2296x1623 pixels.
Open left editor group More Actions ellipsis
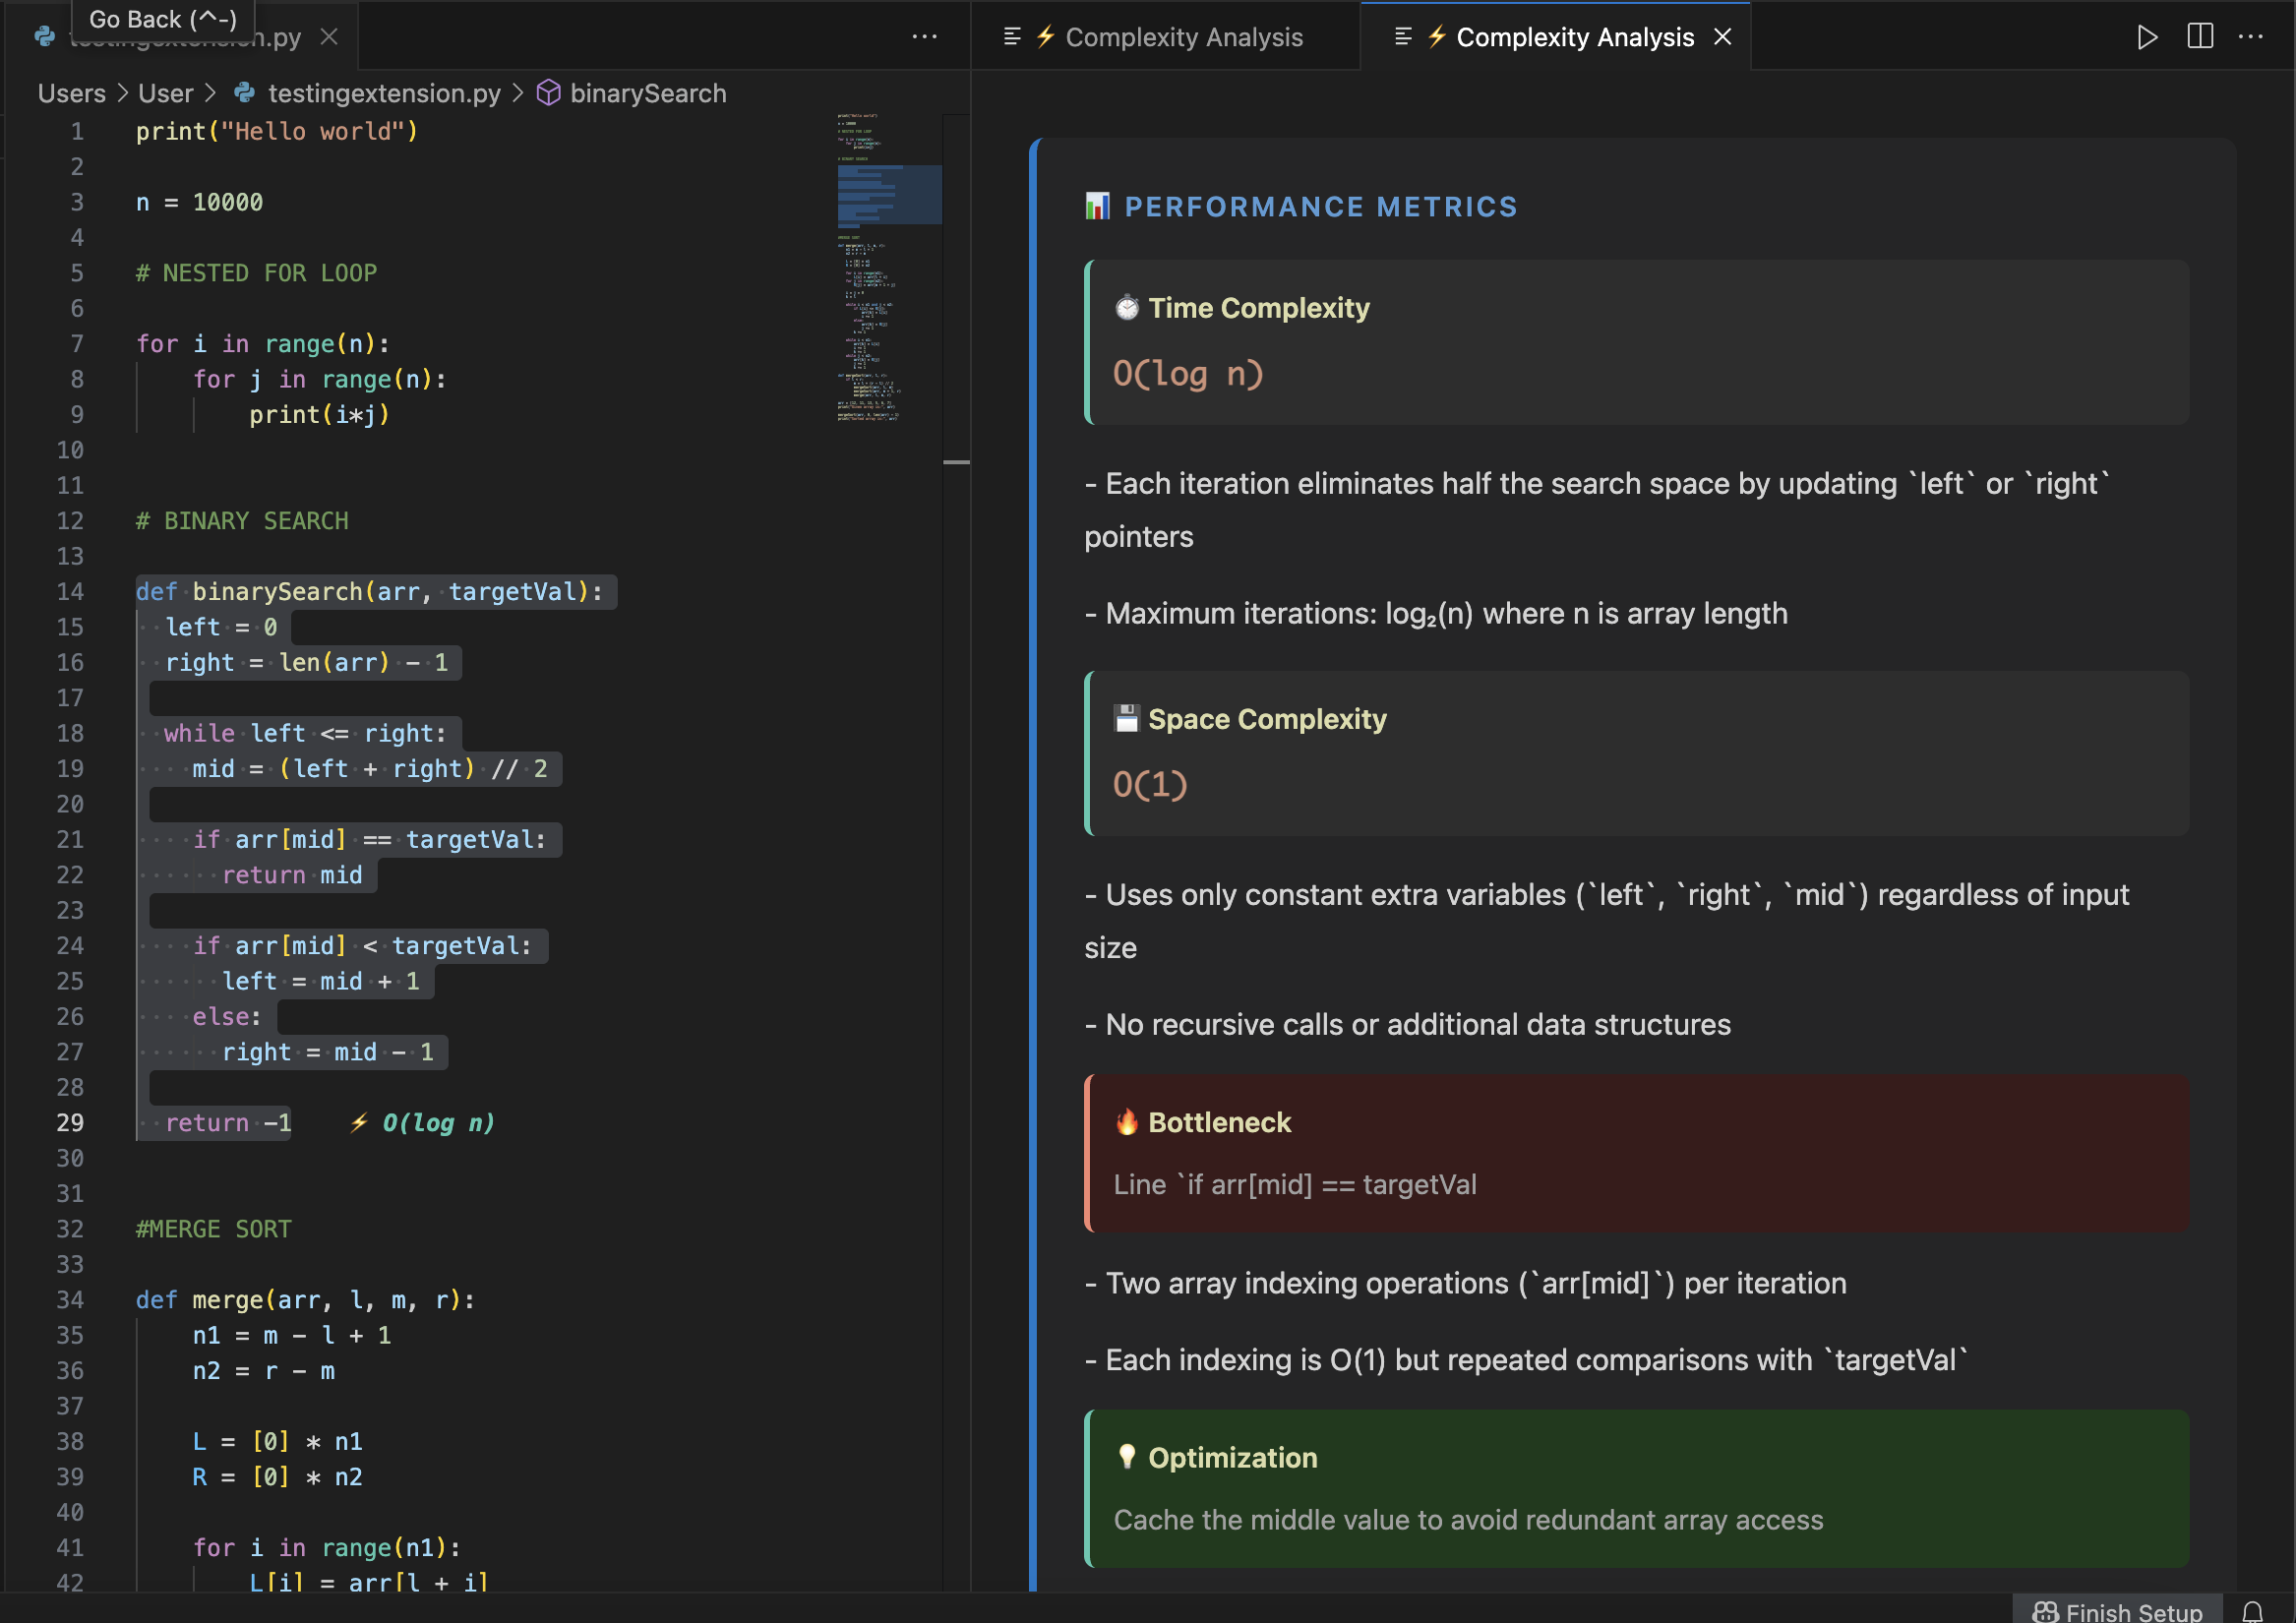point(924,37)
